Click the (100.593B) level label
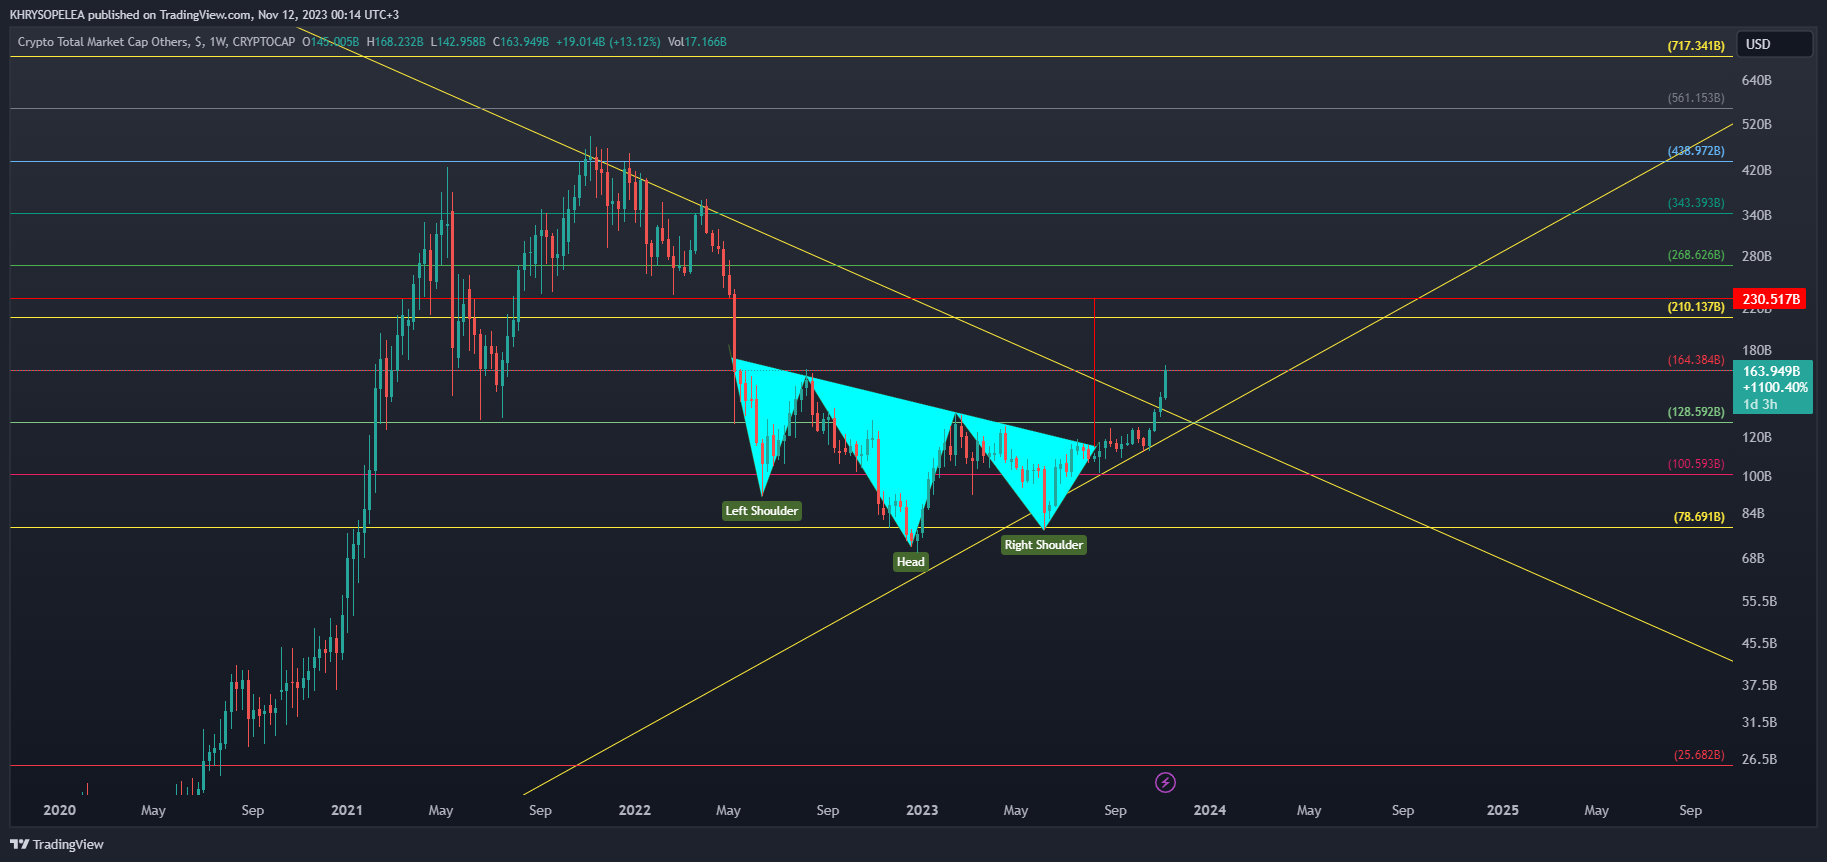Image resolution: width=1827 pixels, height=862 pixels. [1696, 464]
